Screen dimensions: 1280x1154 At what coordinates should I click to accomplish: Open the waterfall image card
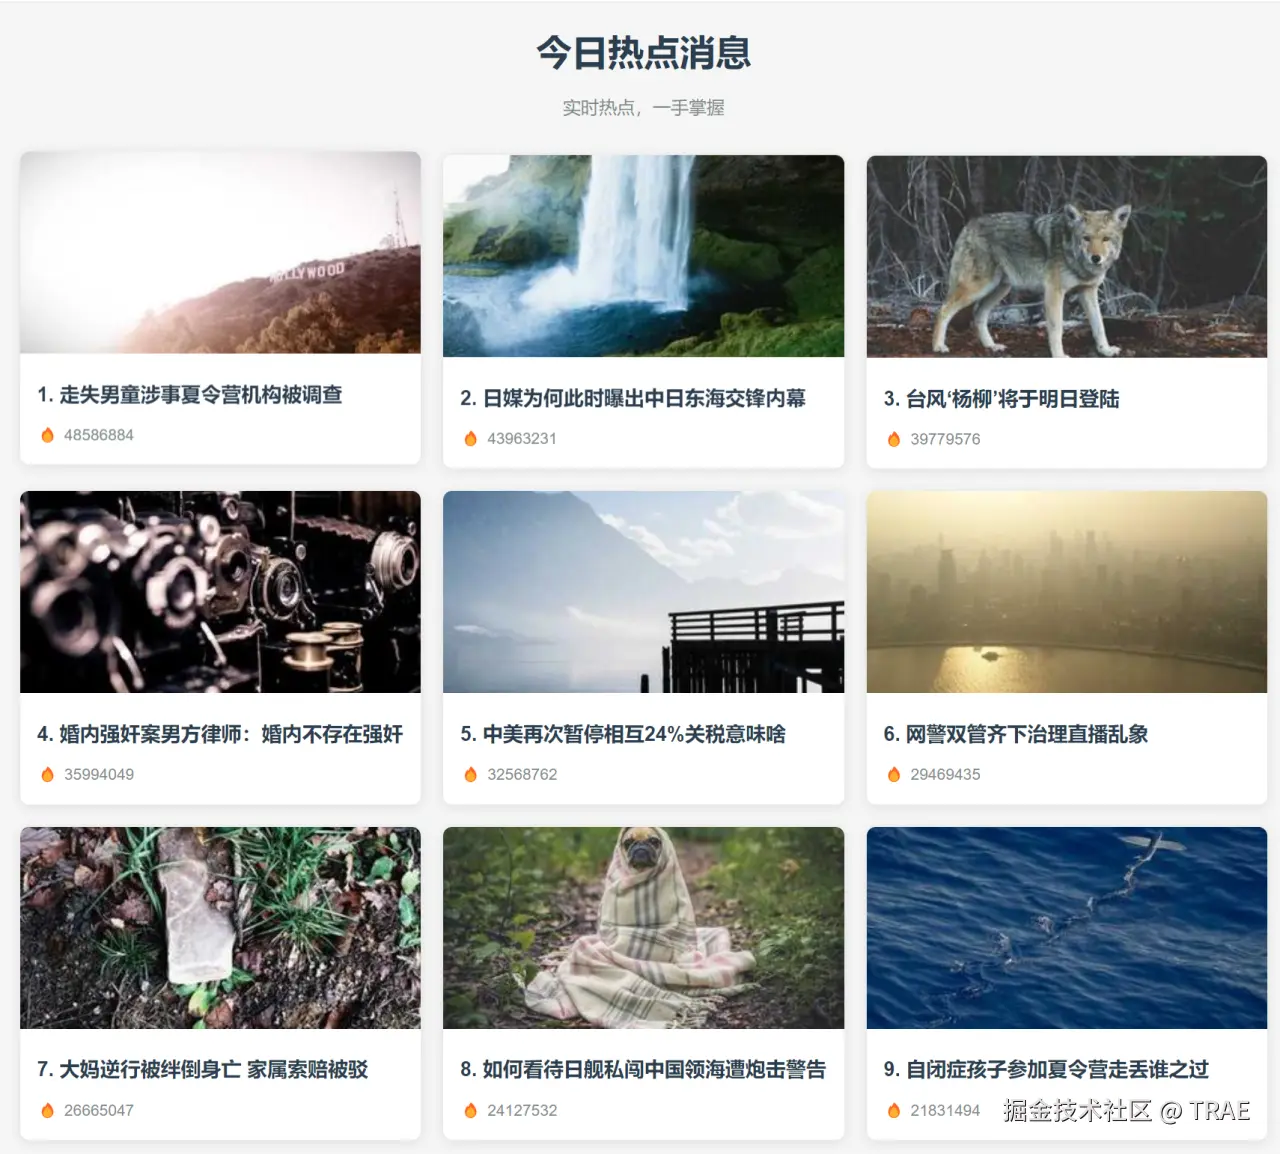click(x=643, y=256)
